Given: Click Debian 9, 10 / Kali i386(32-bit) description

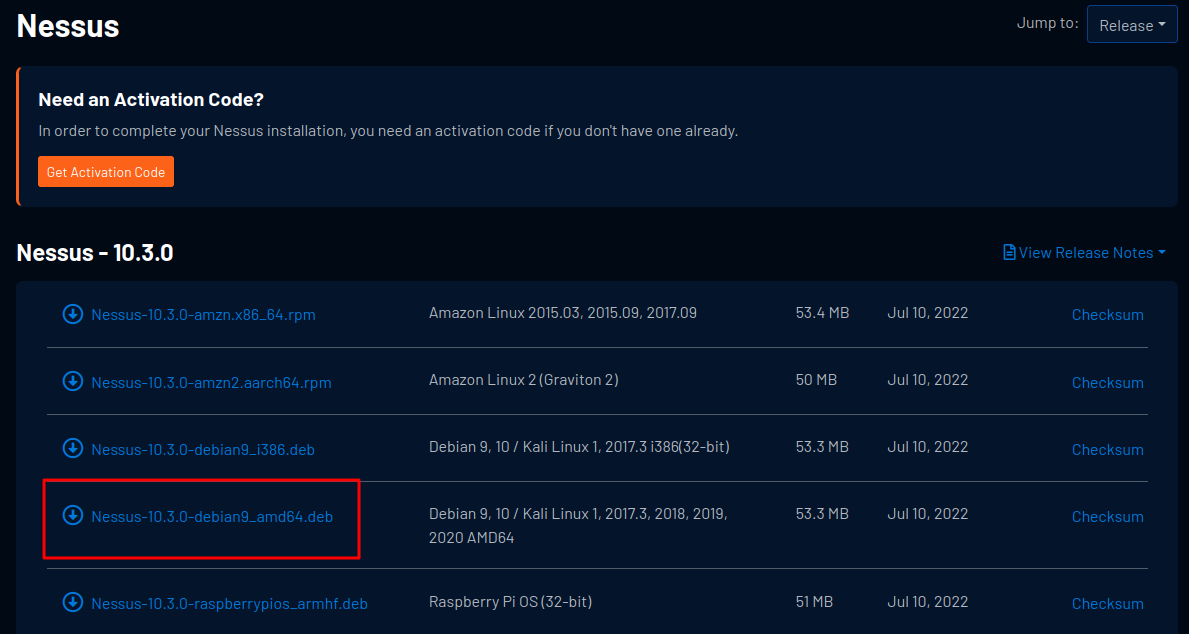Looking at the screenshot, I should (x=579, y=447).
